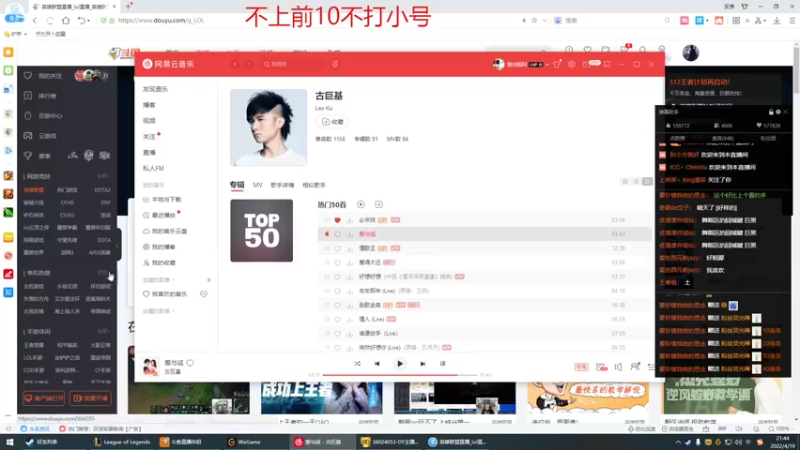Viewport: 800px width, 450px height.
Task: Open the 我喜欢的音乐 playlist
Action: (x=165, y=294)
